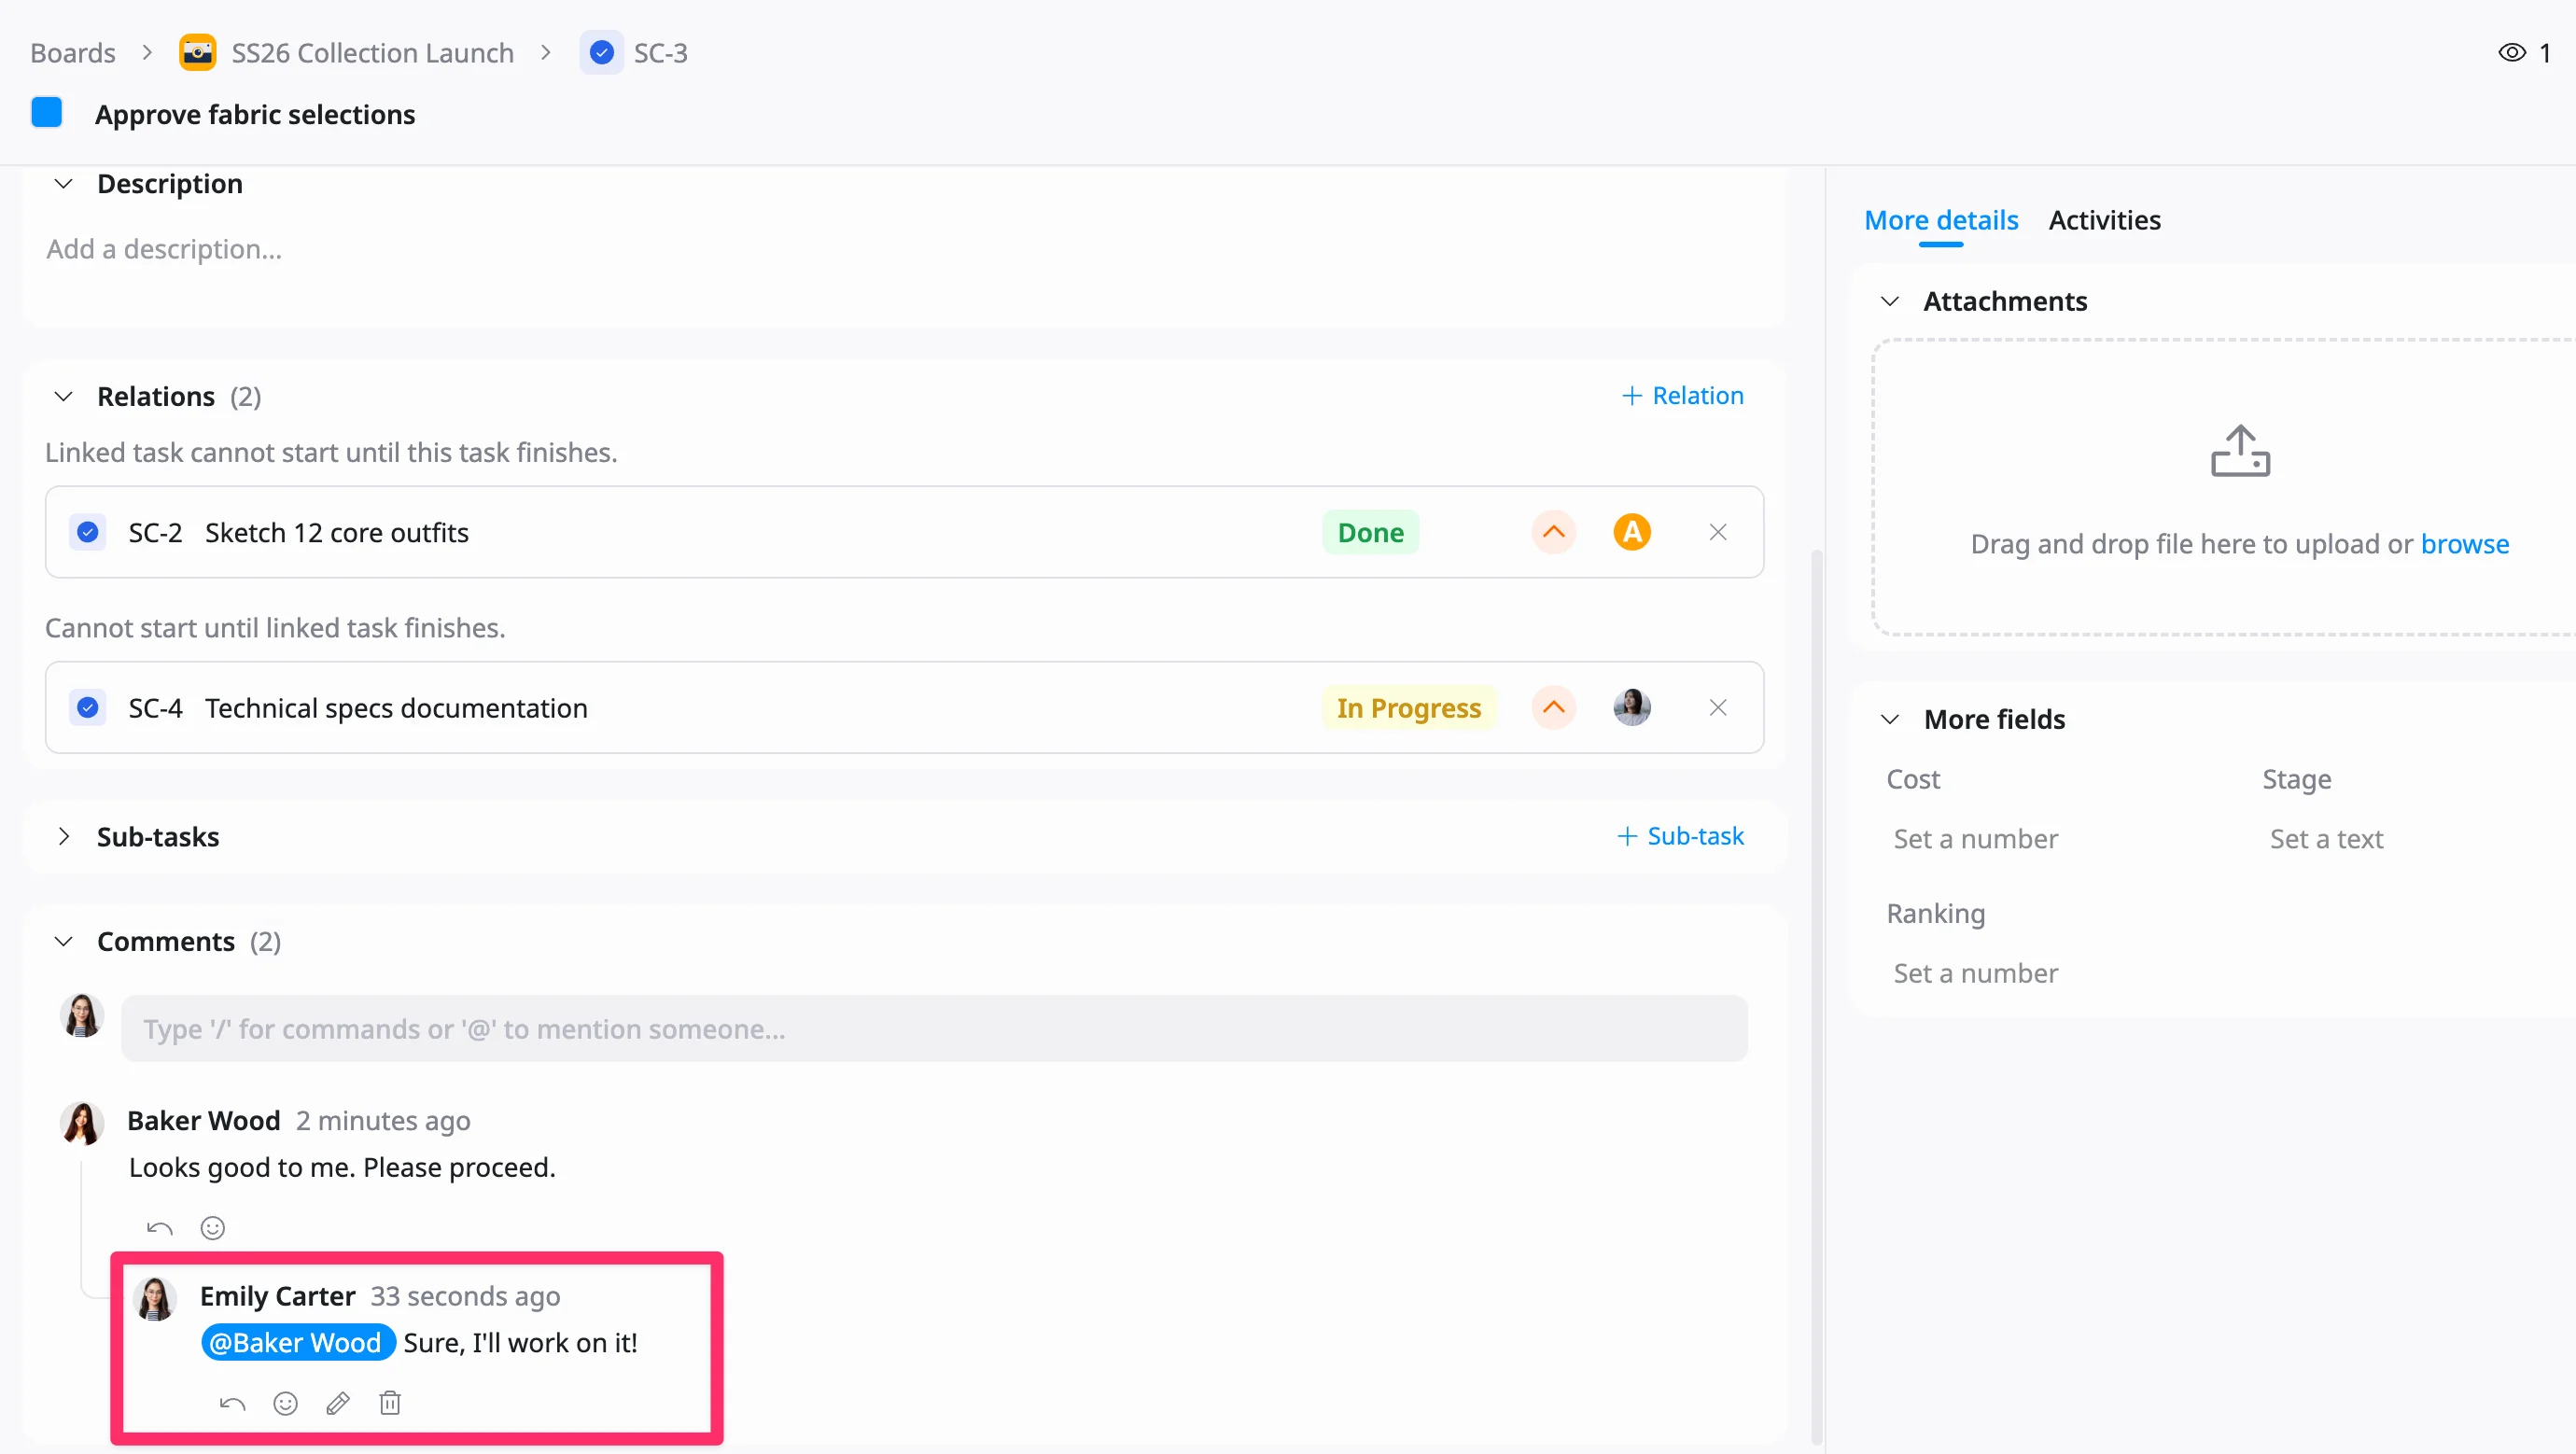Reply to Emily Carter's comment
This screenshot has height=1454, width=2576.
(x=232, y=1404)
